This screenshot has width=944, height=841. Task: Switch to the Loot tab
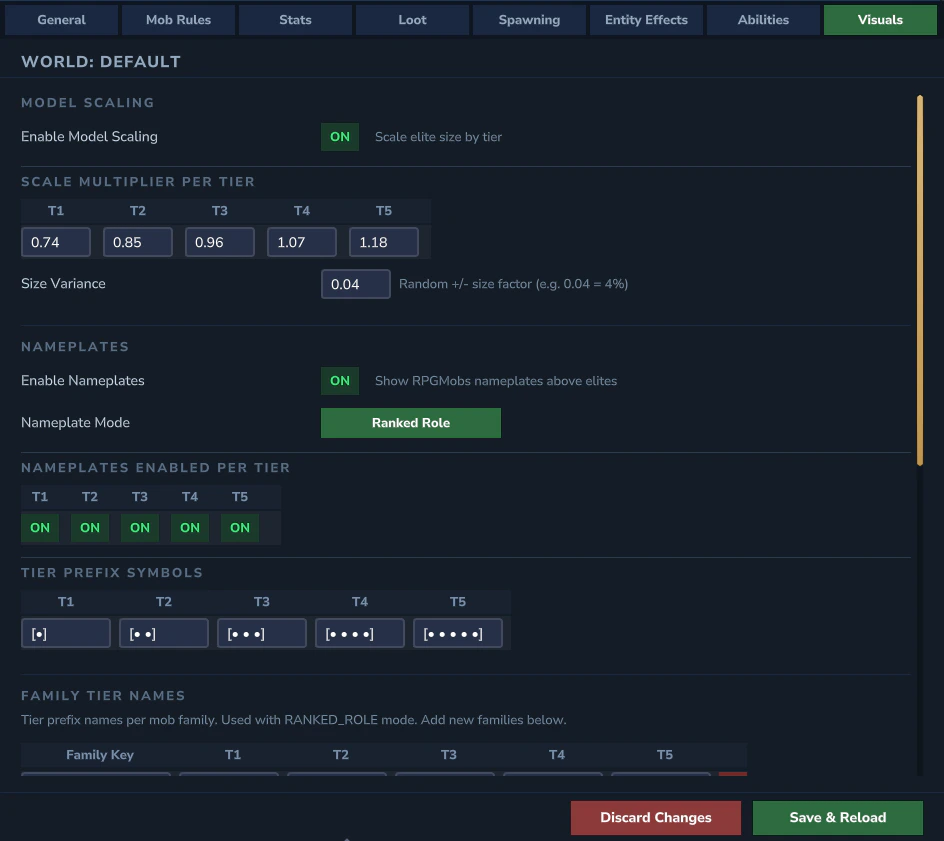coord(412,19)
